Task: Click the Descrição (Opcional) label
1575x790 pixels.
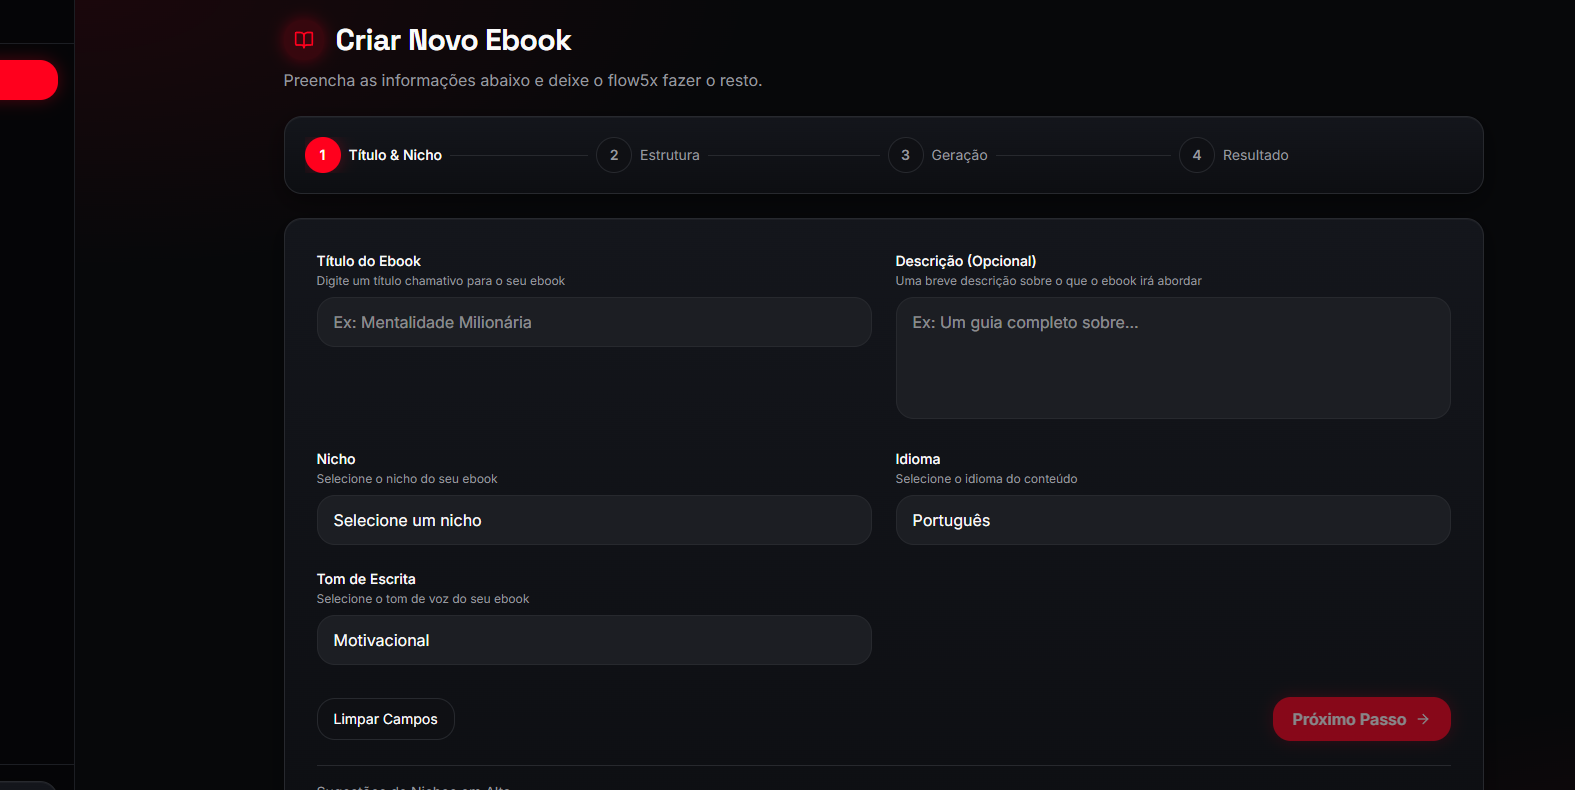Action: 966,261
